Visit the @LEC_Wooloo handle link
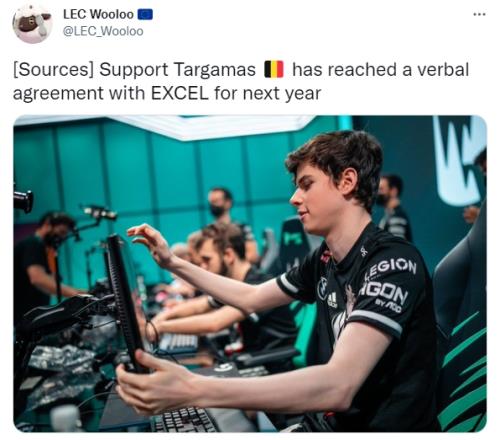This screenshot has width=500, height=440. point(103,31)
